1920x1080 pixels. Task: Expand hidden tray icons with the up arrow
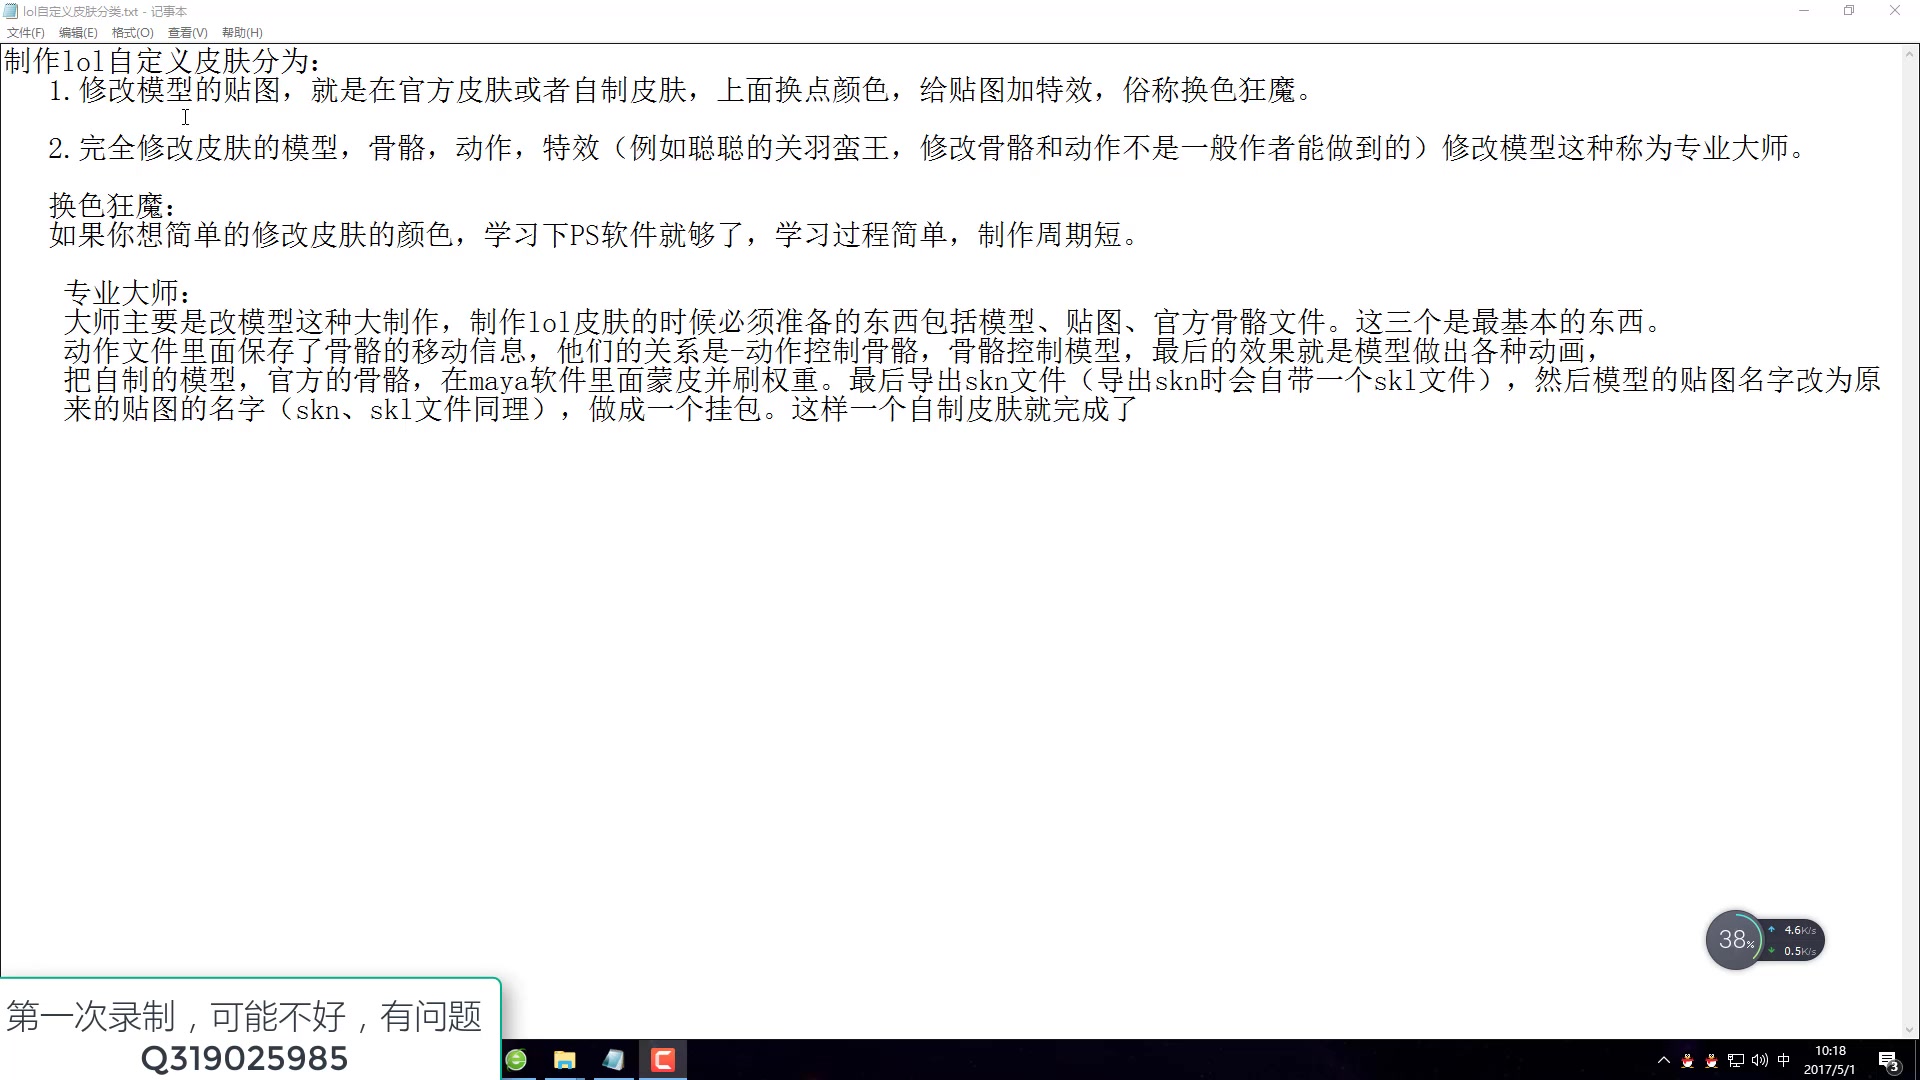(1663, 1061)
